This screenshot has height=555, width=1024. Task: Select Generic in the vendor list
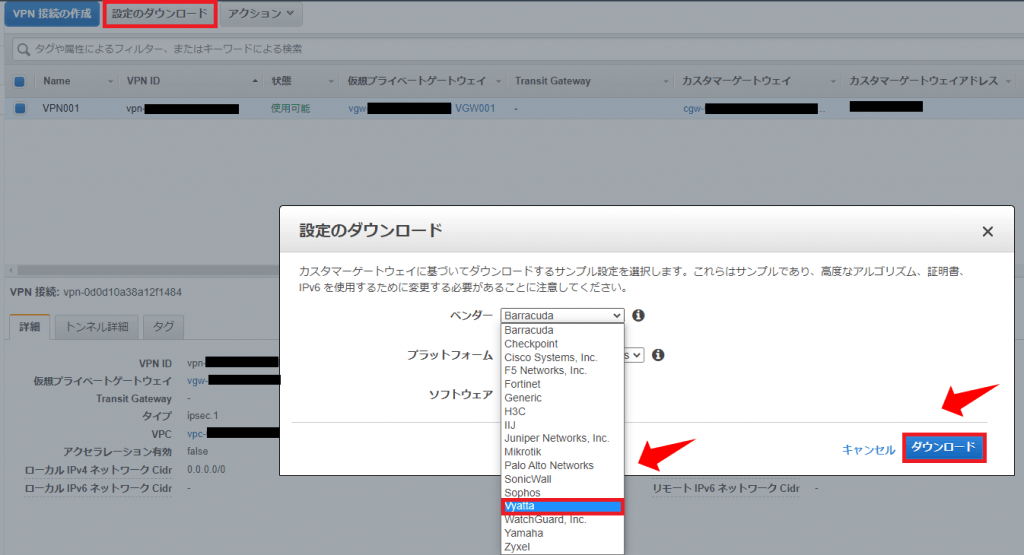(562, 398)
